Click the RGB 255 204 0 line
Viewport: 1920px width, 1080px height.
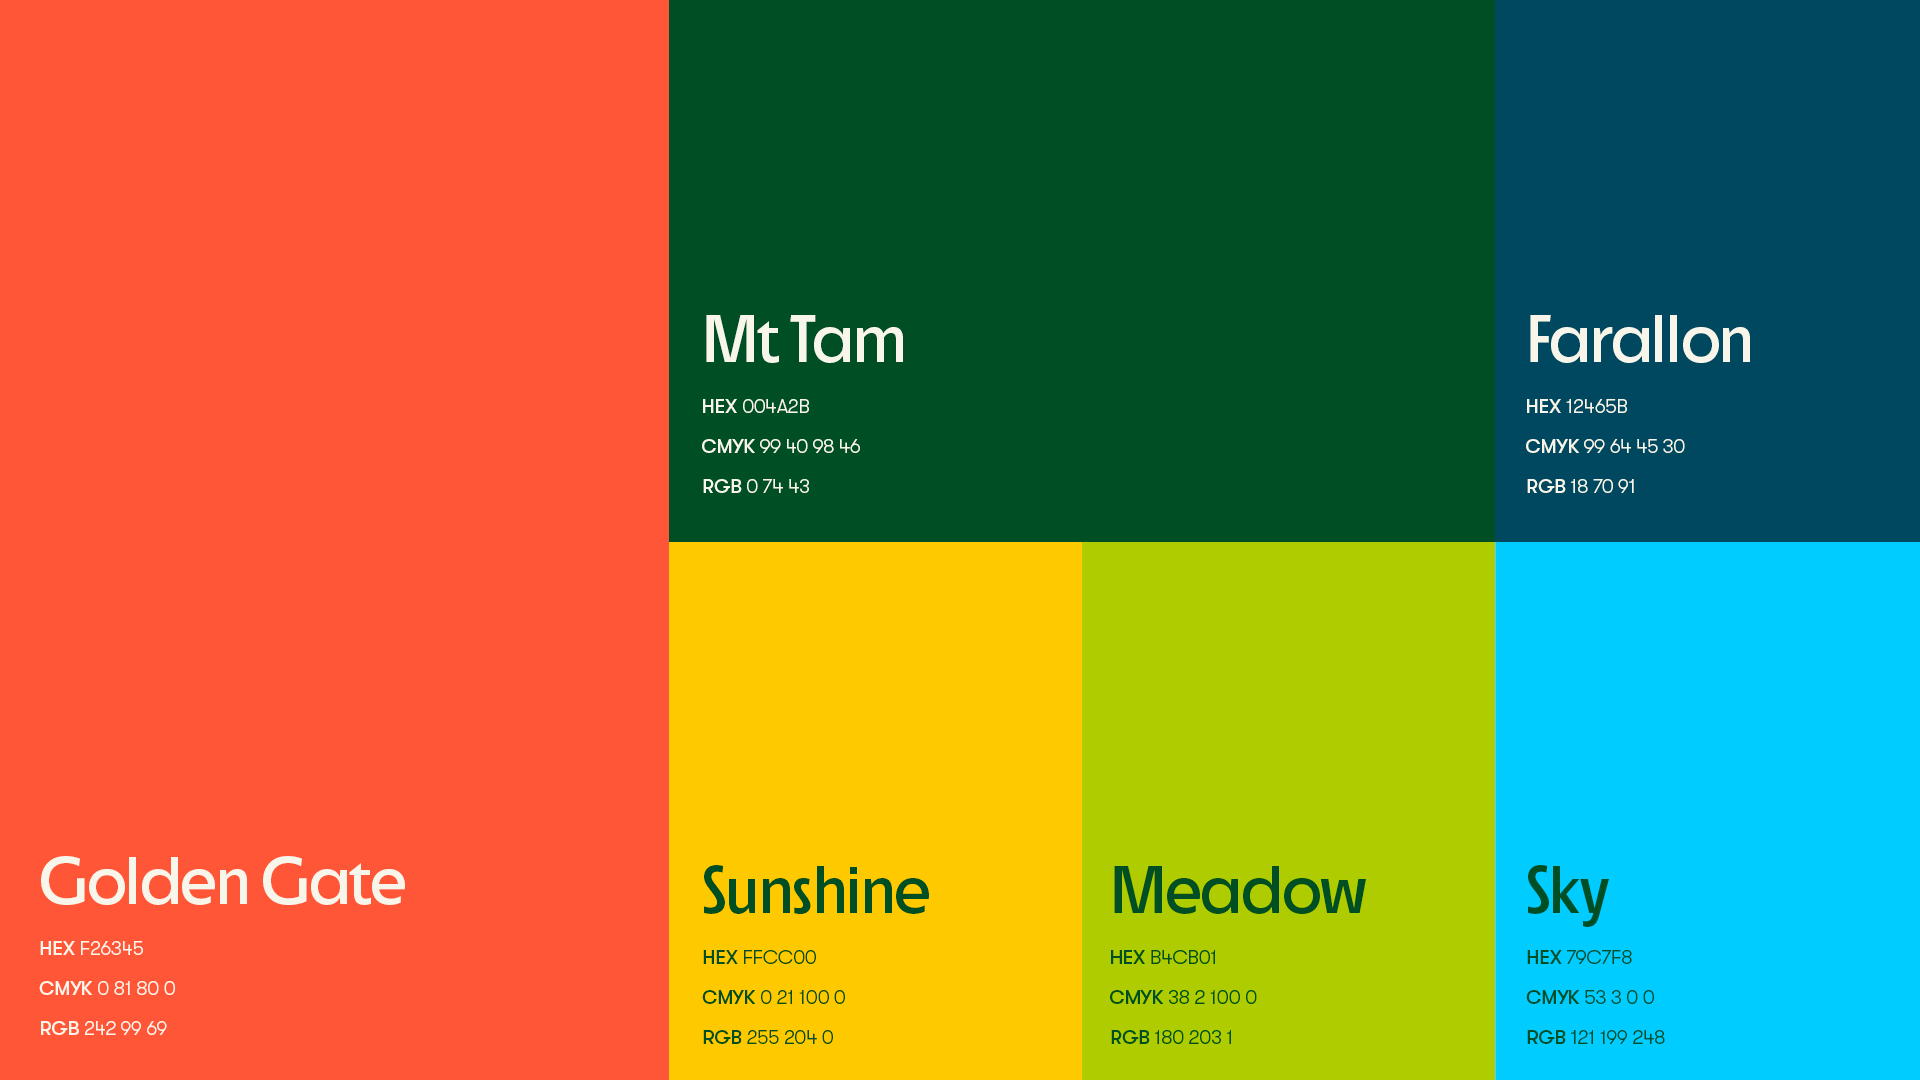tap(767, 1037)
